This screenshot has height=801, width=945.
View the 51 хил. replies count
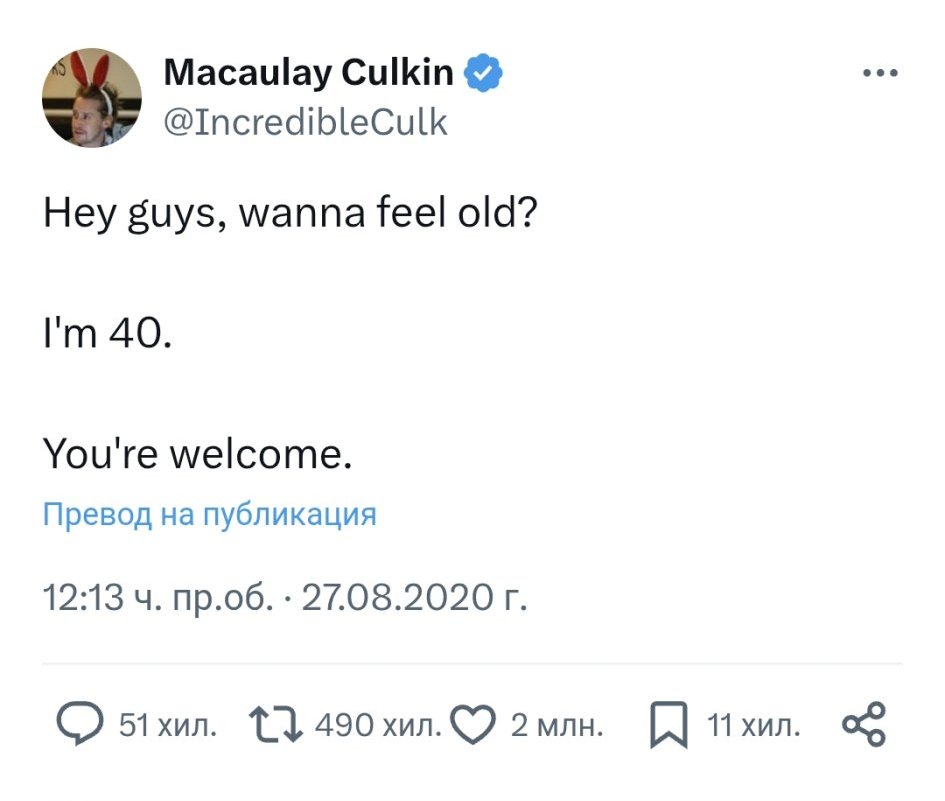tap(167, 725)
